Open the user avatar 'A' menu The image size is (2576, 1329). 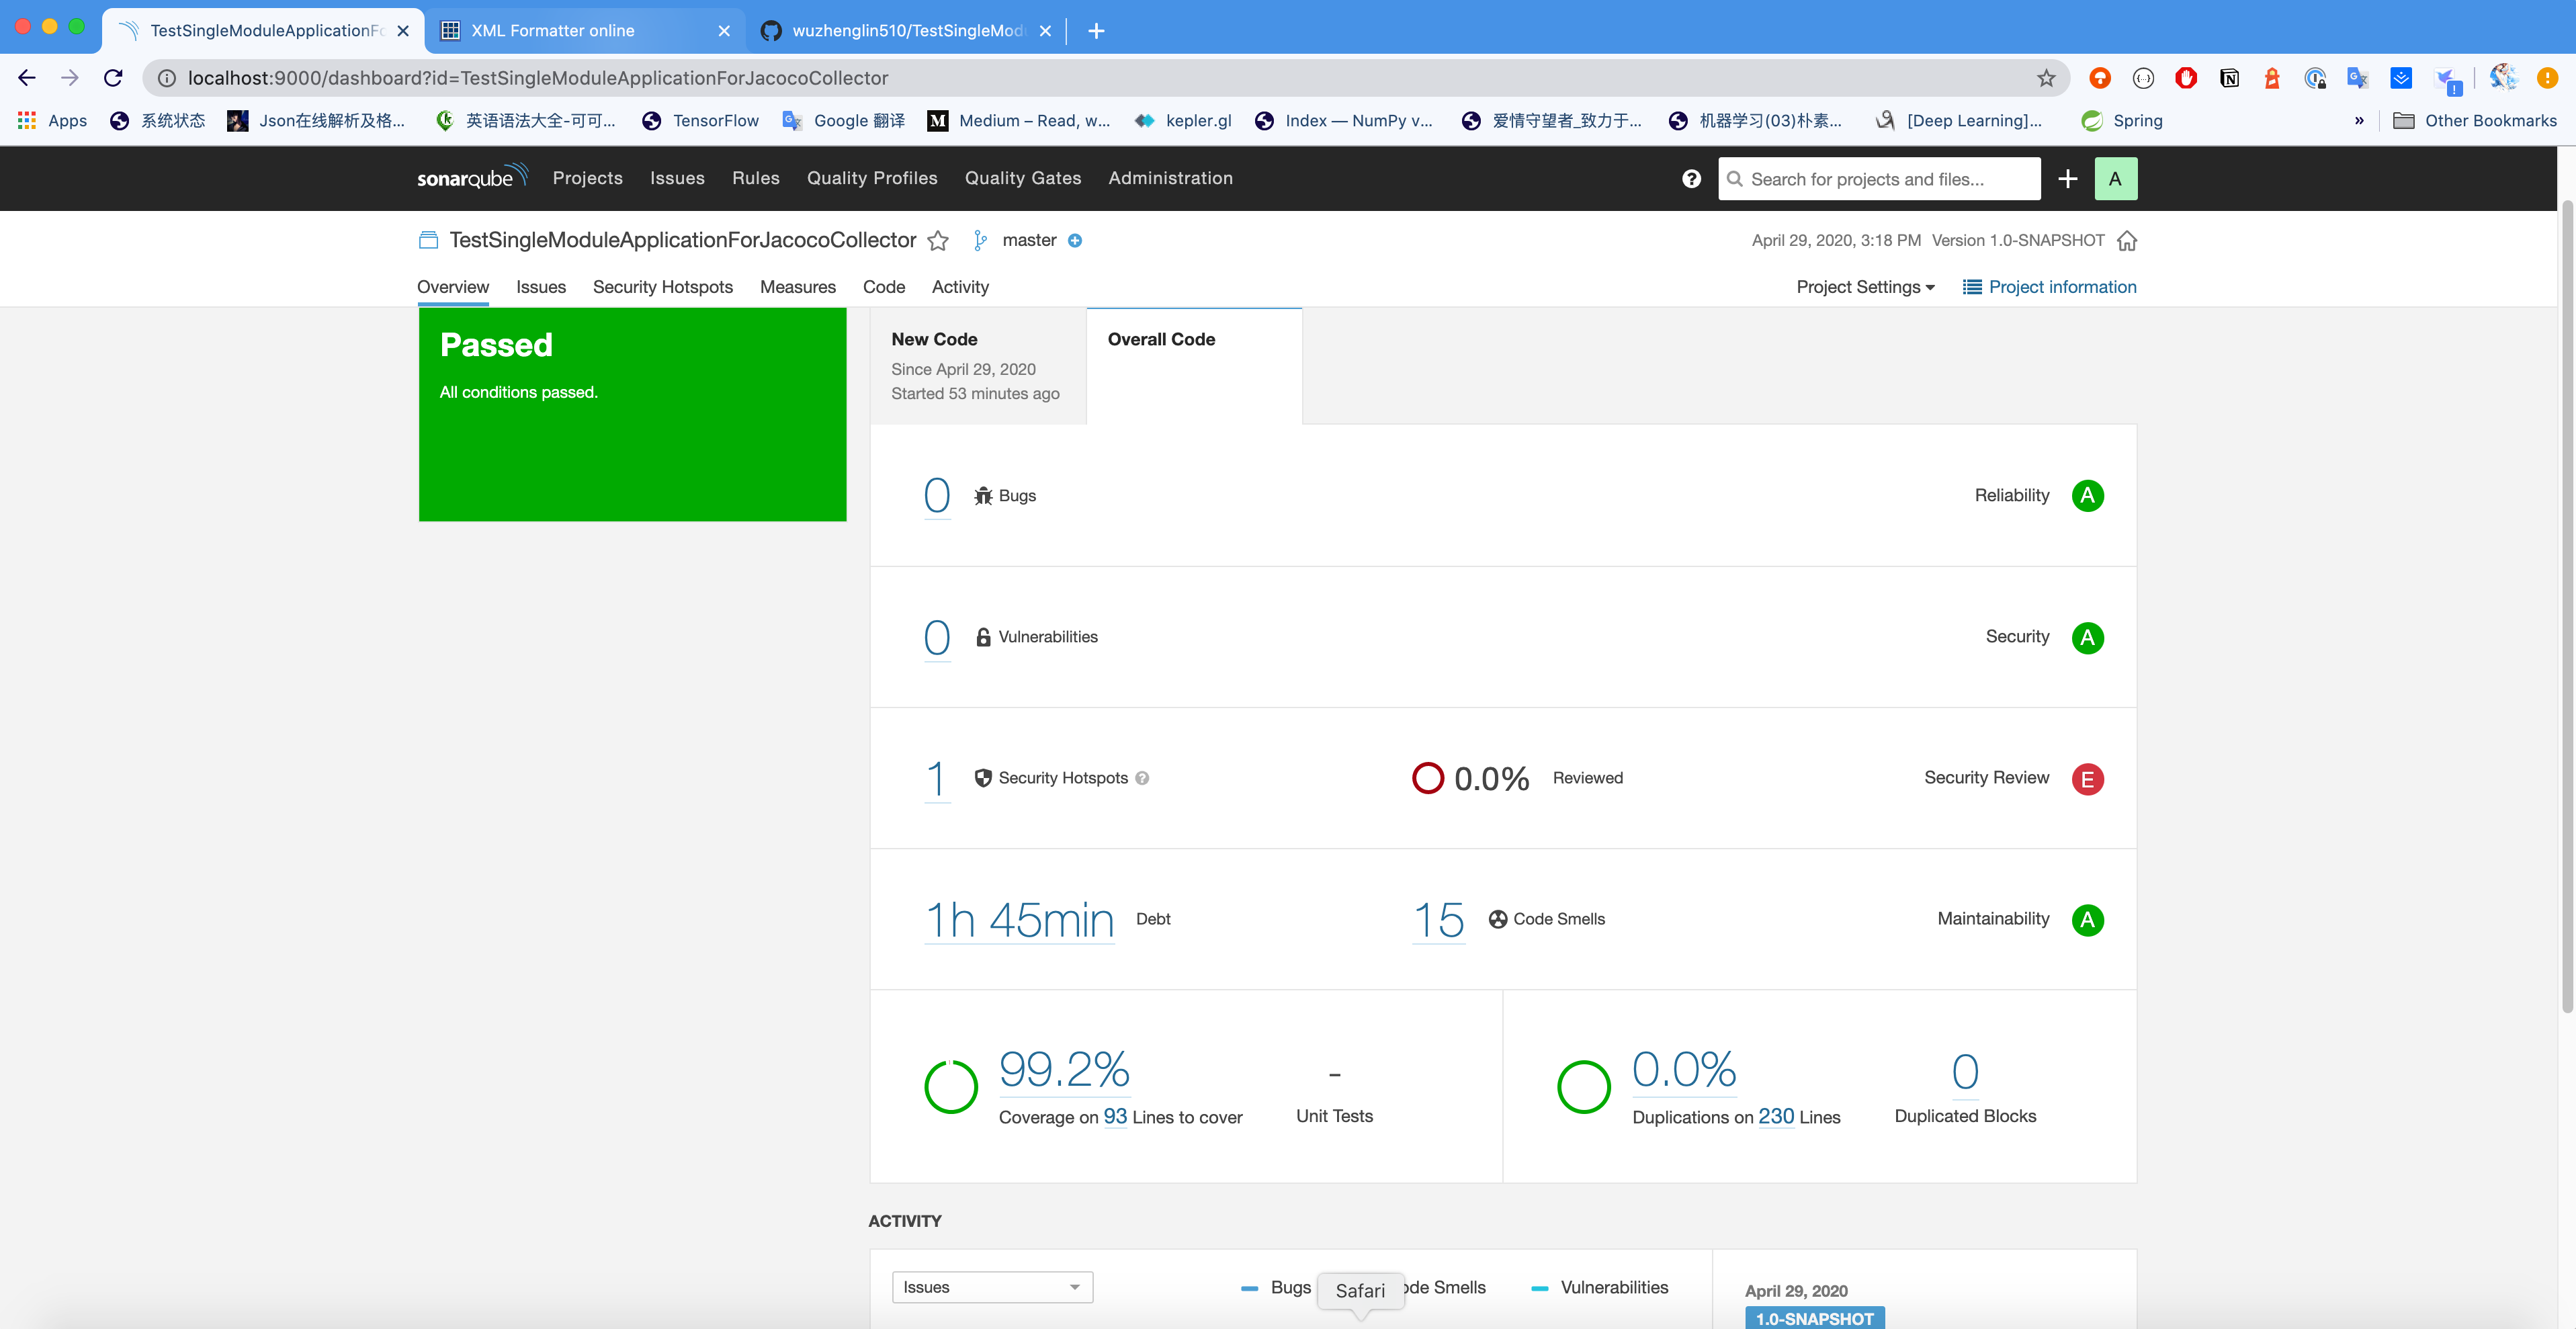2114,179
